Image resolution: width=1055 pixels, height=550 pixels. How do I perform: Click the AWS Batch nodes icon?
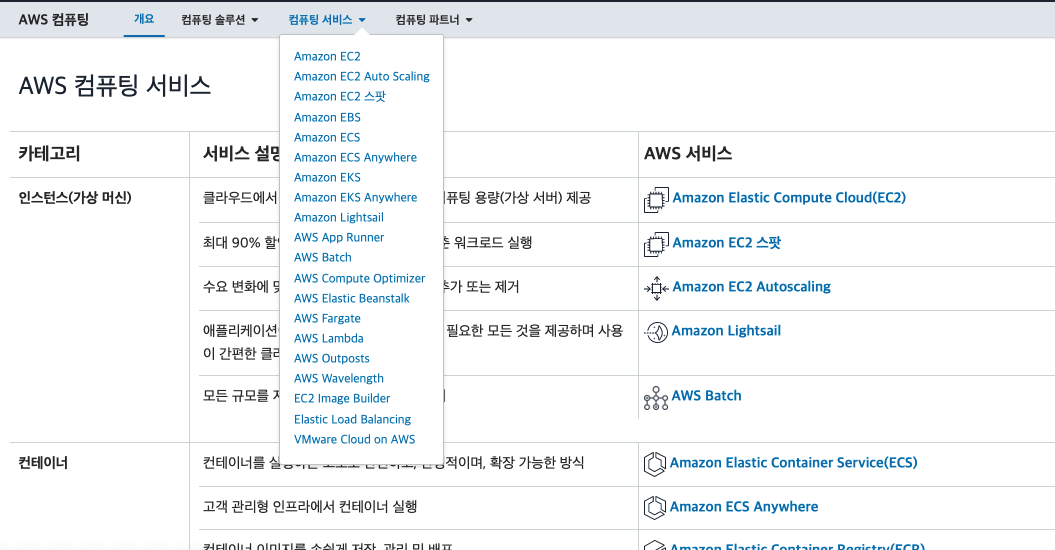pyautogui.click(x=656, y=398)
